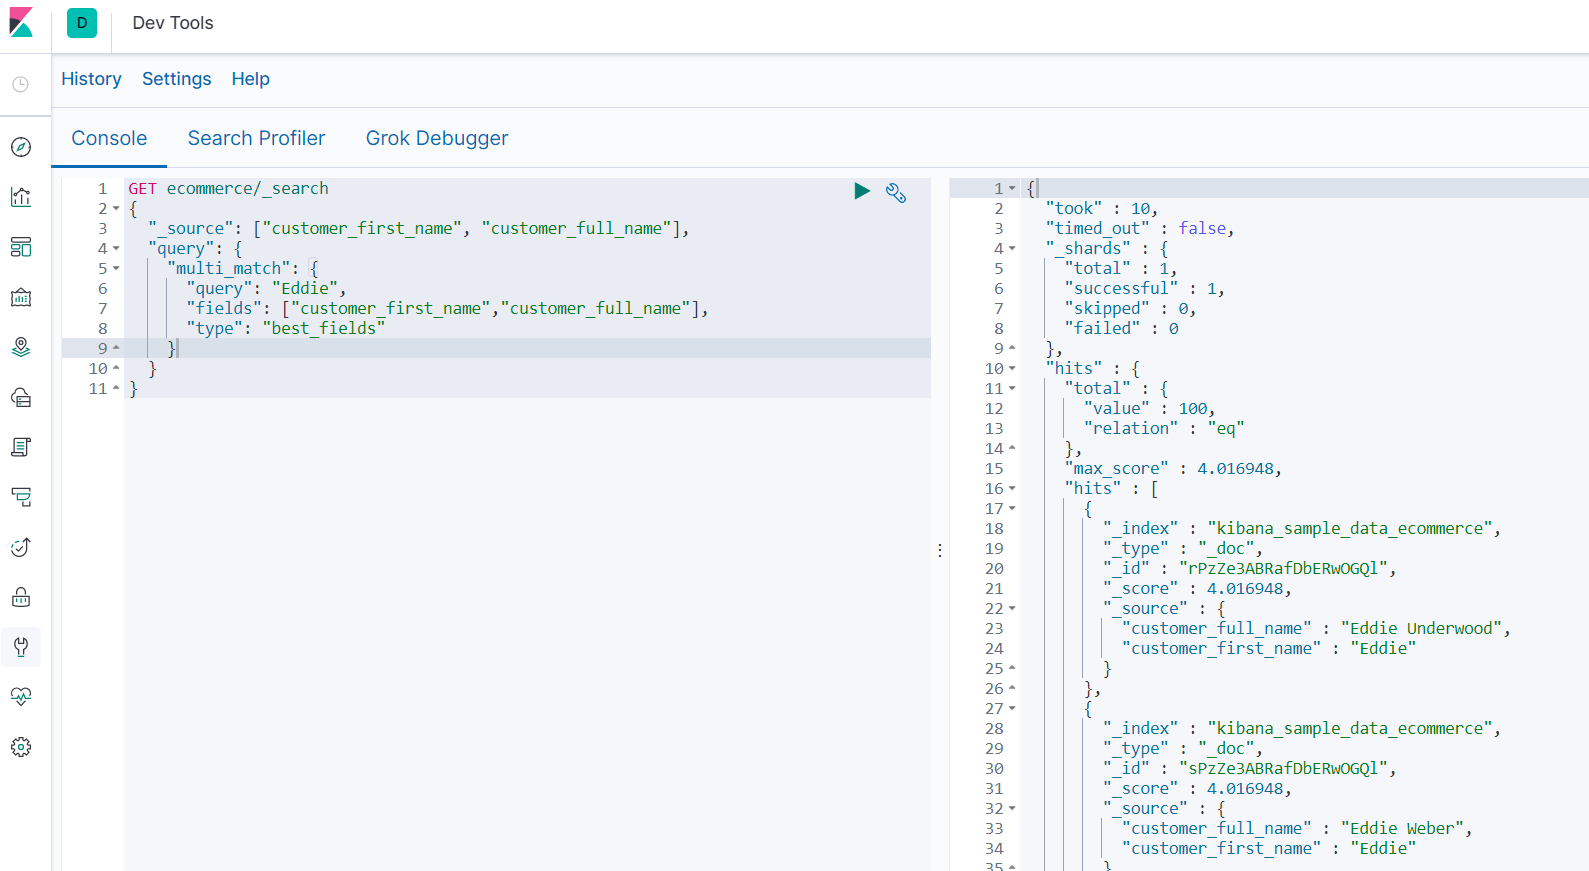Click the "_source" array line in editor
Screen dimensions: 1589x871
pyautogui.click(x=418, y=228)
